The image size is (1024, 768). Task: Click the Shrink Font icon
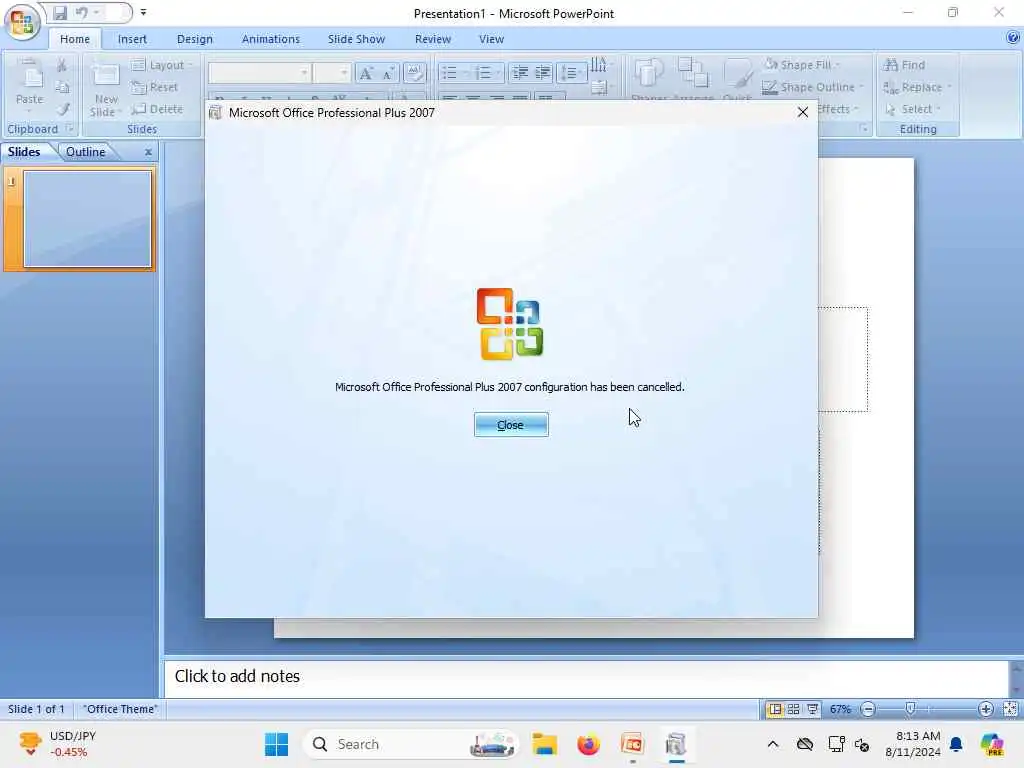388,72
